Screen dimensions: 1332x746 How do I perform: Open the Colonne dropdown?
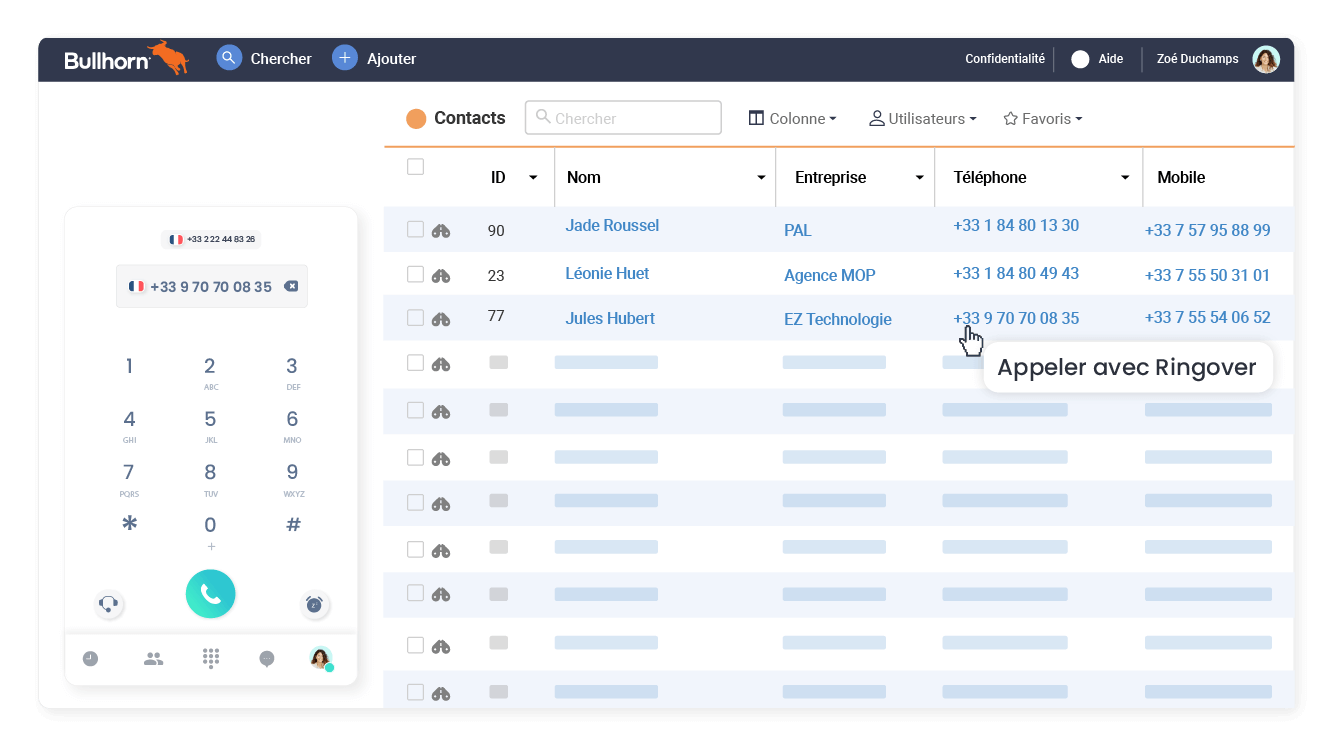tap(792, 118)
